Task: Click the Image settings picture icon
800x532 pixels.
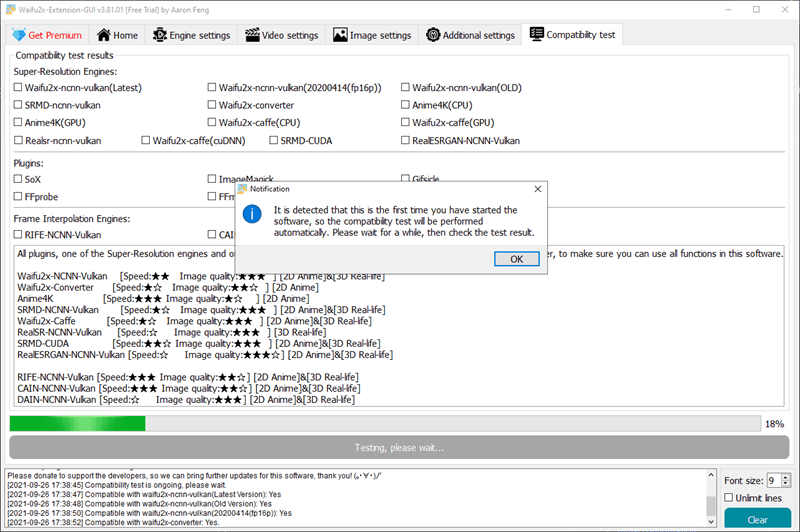Action: pos(340,35)
